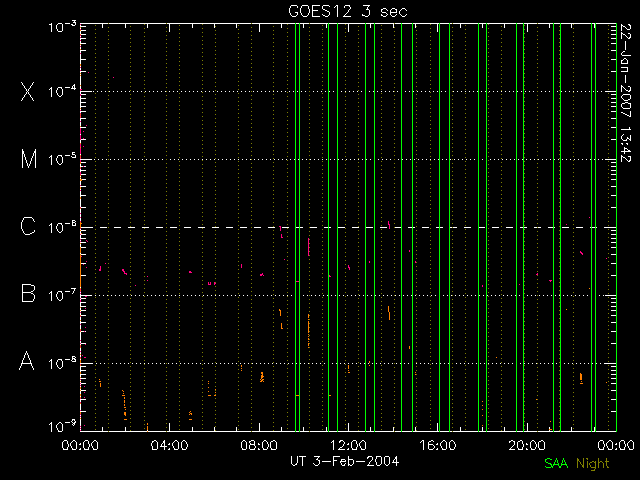The image size is (640, 480).
Task: Click the 12:00 time axis label
Action: click(348, 445)
